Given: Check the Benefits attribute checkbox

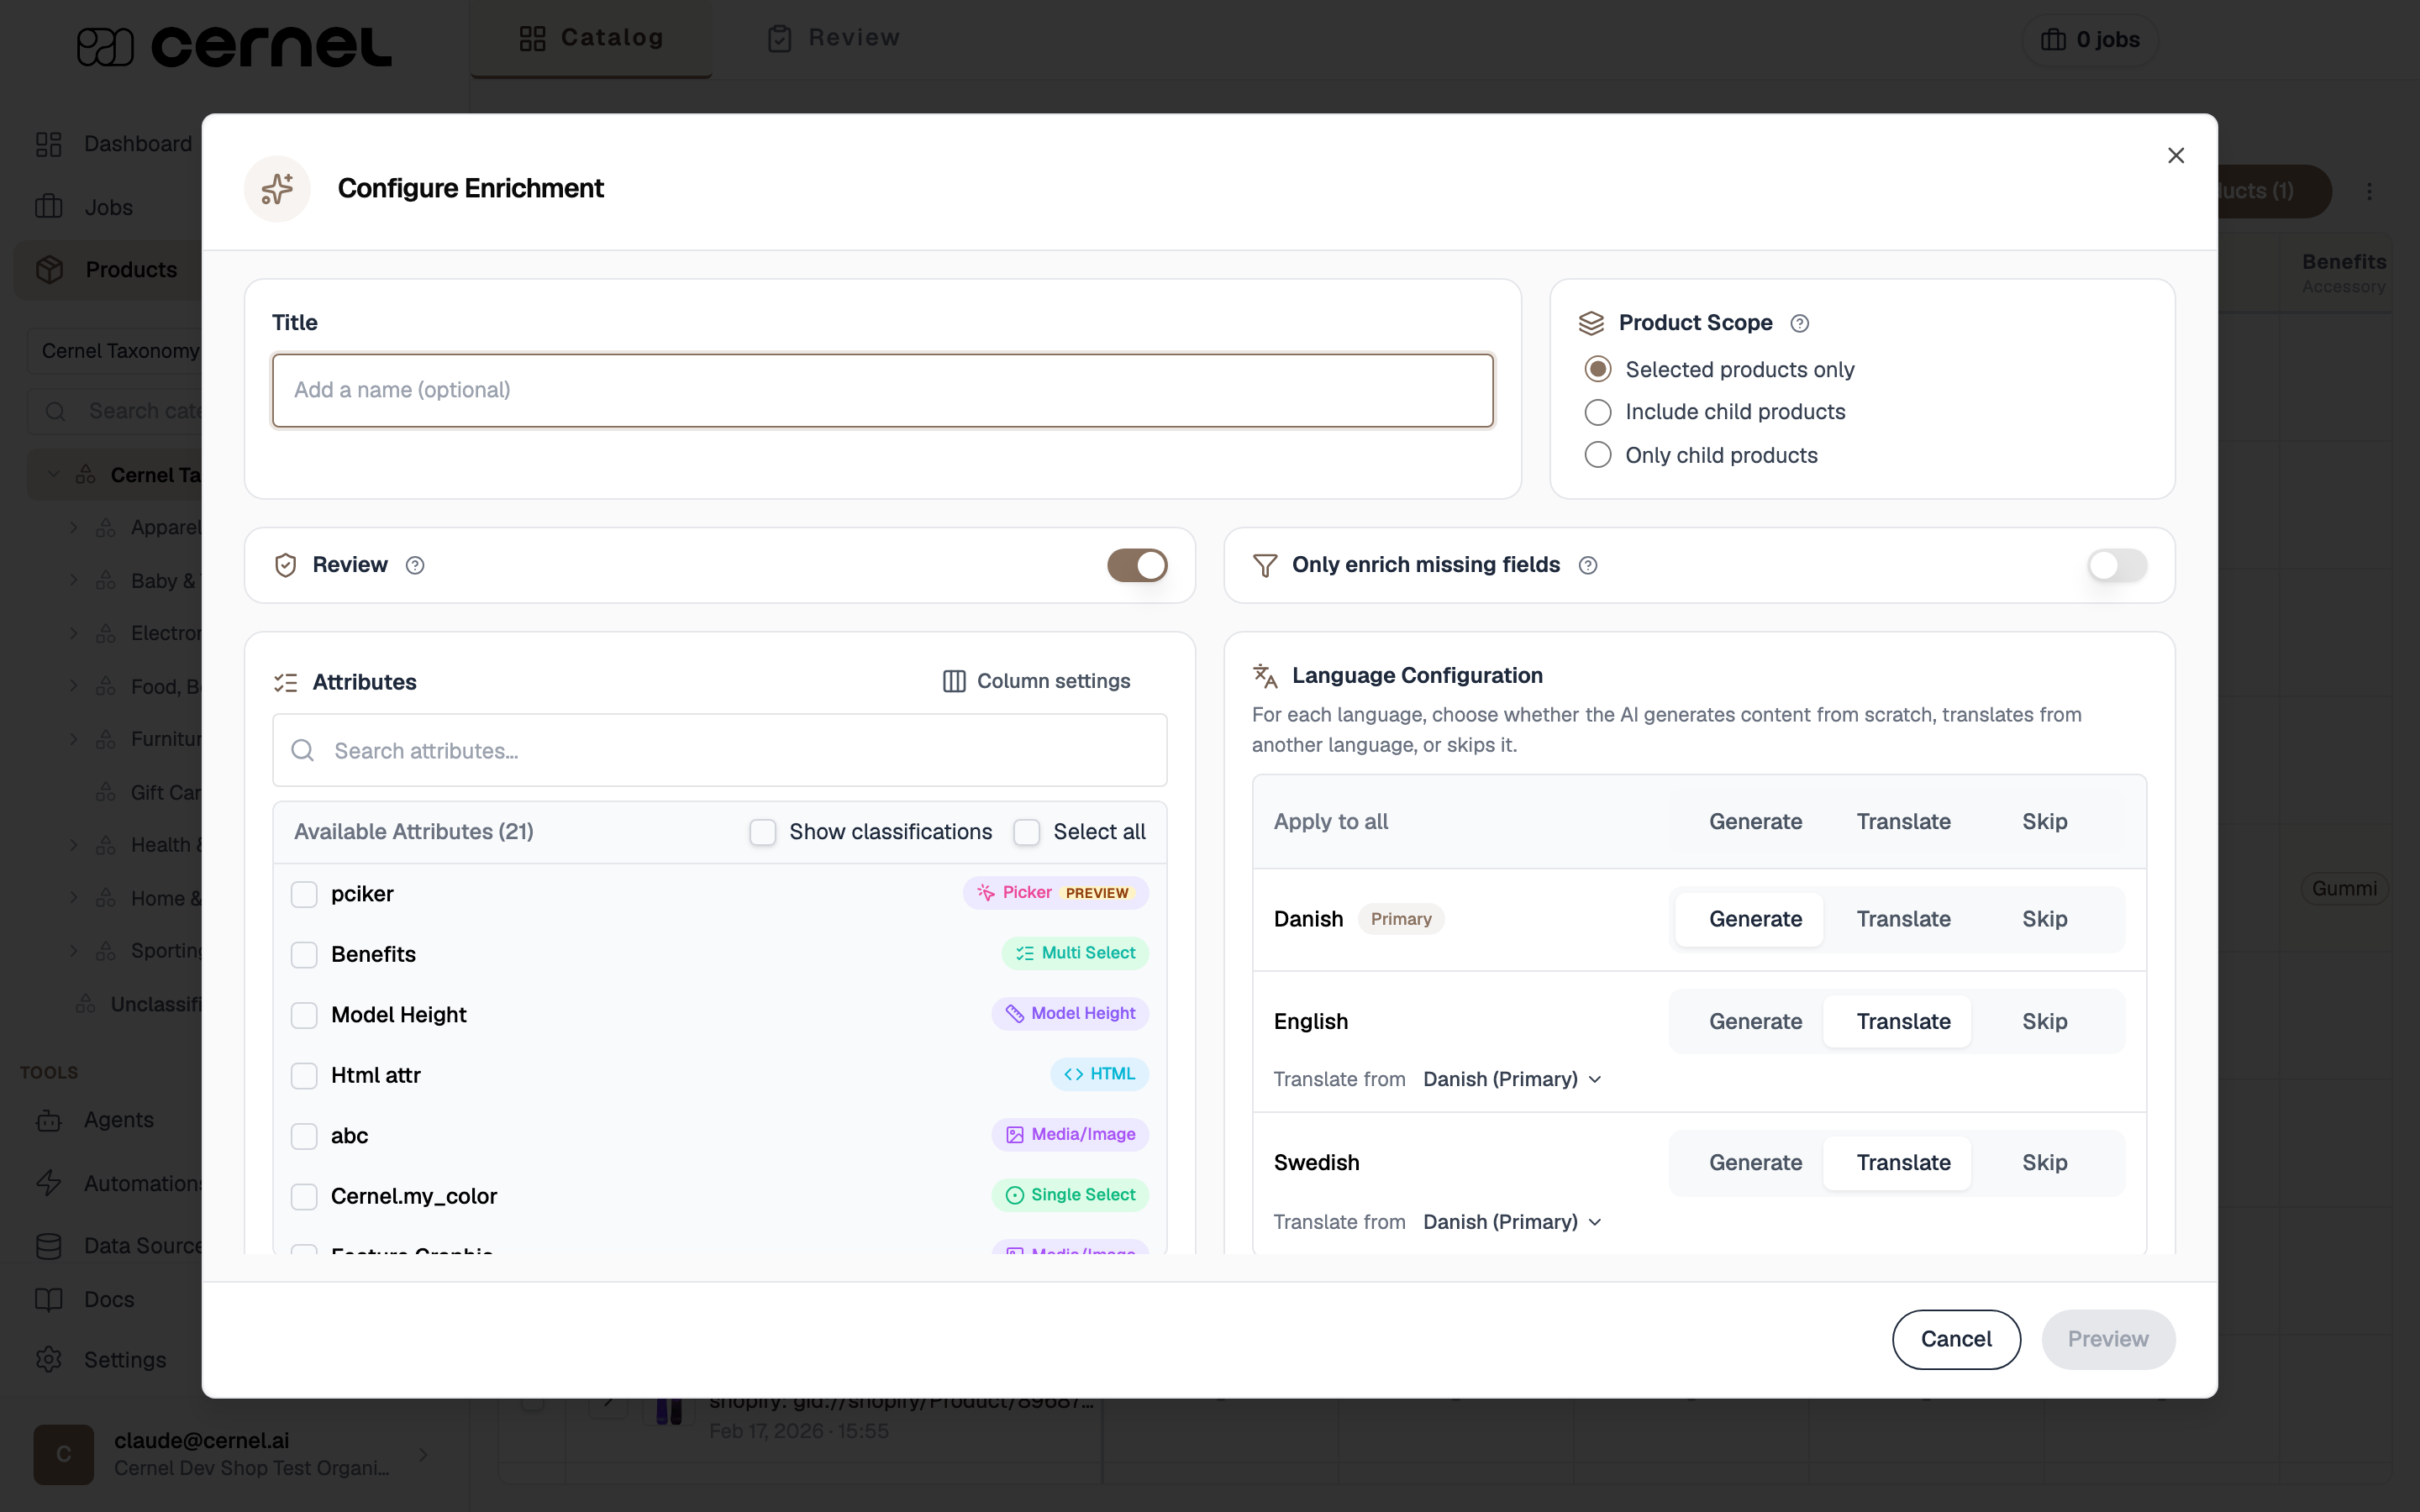Looking at the screenshot, I should click(304, 954).
